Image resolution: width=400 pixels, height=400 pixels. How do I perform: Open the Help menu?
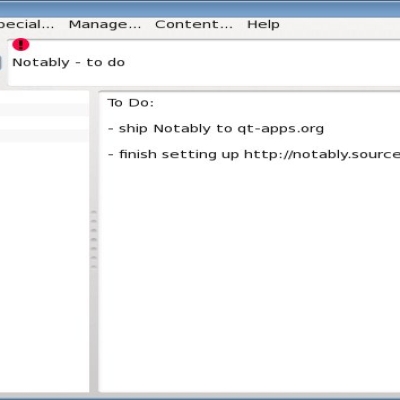point(263,24)
